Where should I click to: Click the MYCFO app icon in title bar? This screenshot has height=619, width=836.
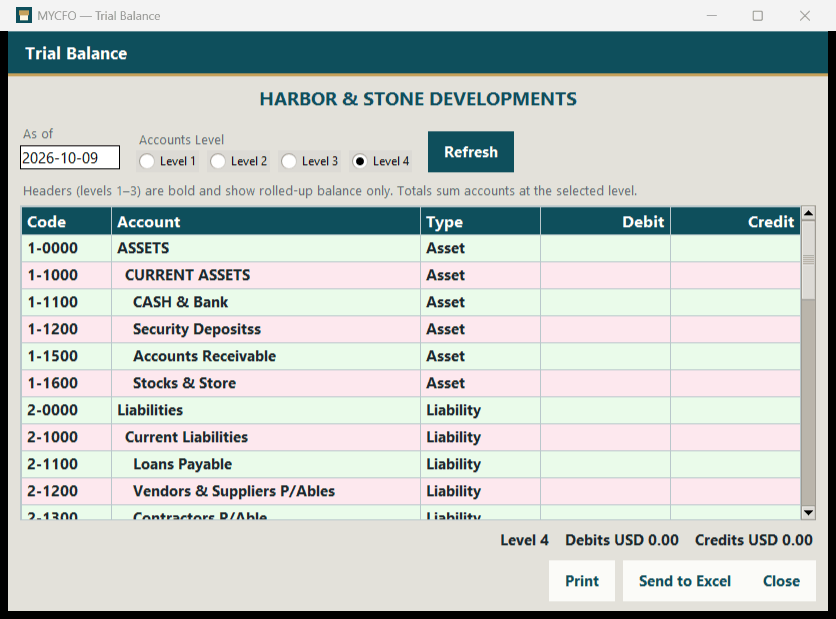pyautogui.click(x=23, y=15)
